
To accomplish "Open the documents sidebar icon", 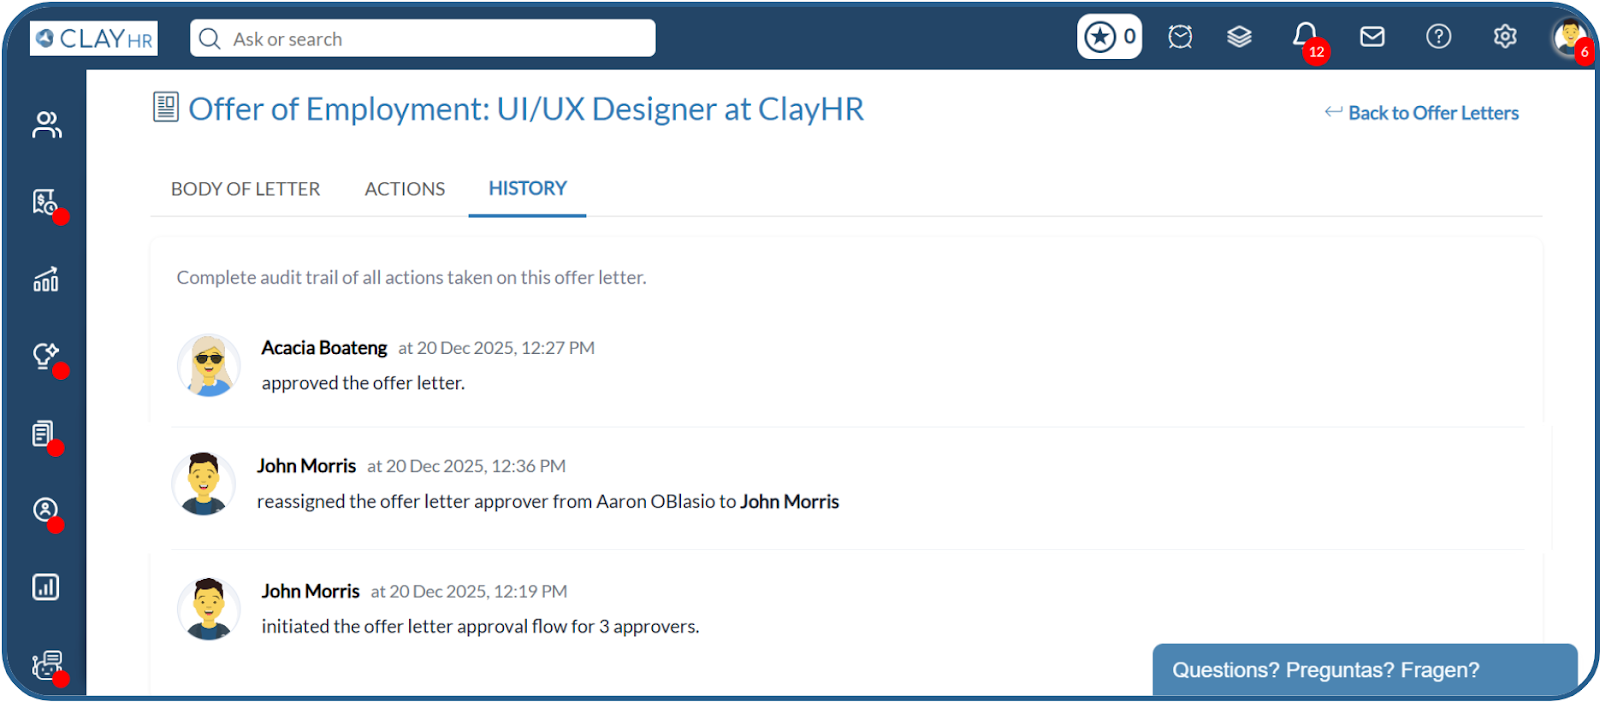I will click(44, 434).
